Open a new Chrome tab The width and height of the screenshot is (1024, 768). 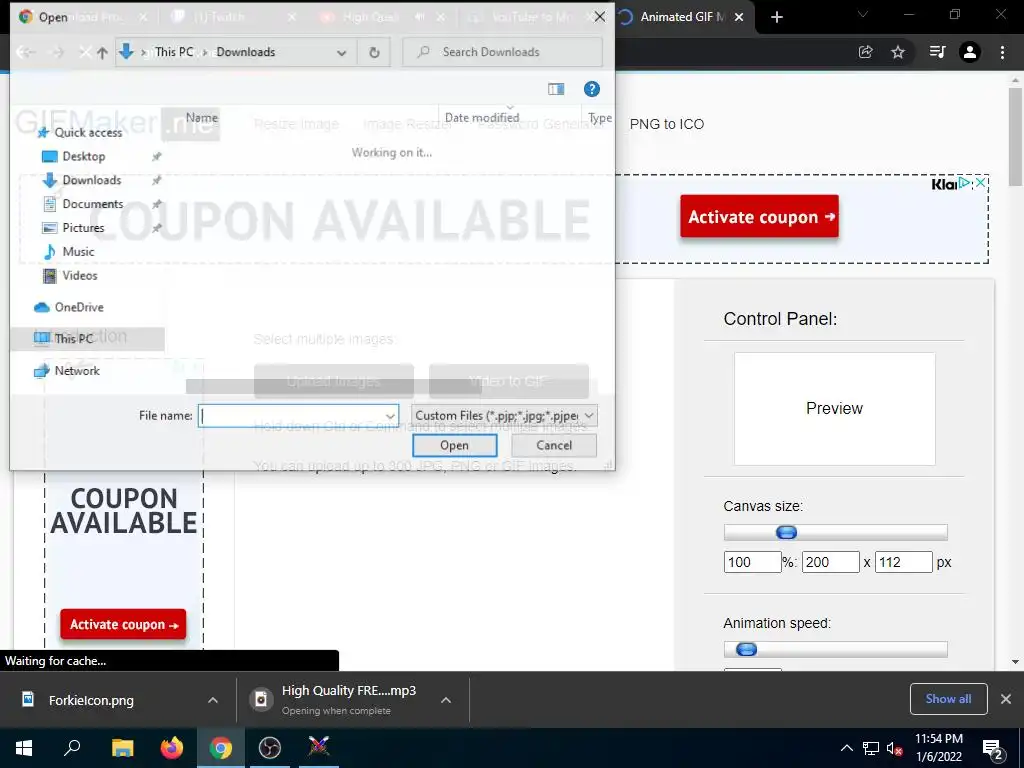776,17
